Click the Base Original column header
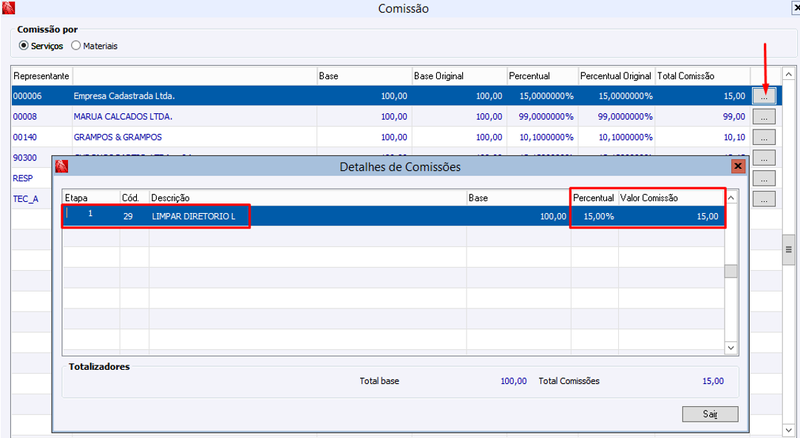This screenshot has height=438, width=800. [x=459, y=76]
